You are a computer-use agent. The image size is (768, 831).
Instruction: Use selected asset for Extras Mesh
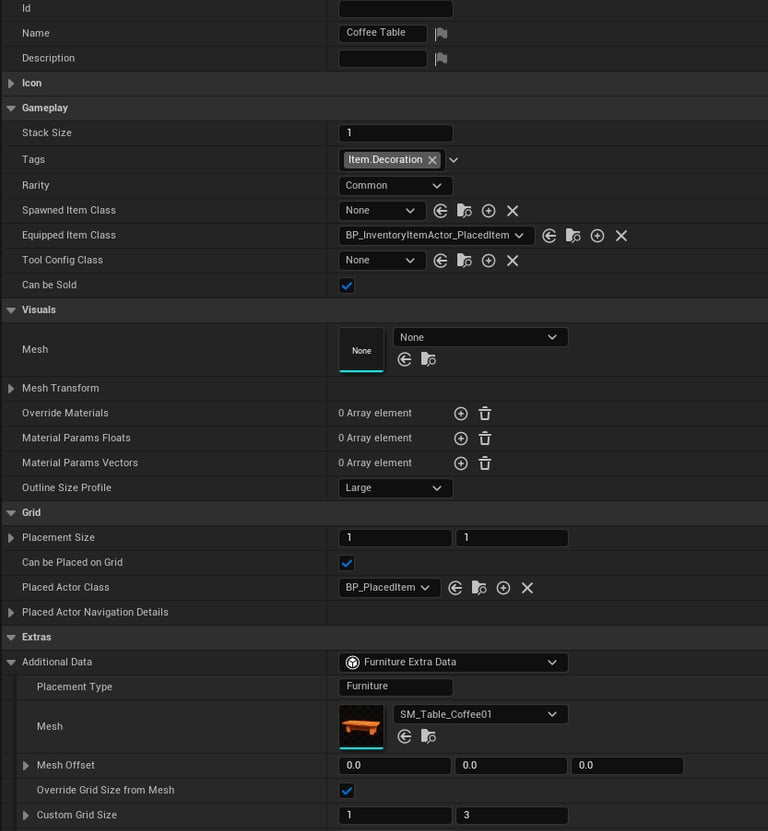tap(404, 737)
